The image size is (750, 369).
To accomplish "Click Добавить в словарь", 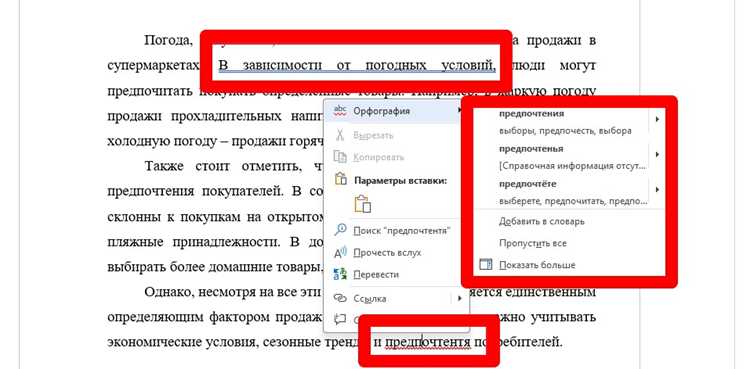I will (541, 222).
